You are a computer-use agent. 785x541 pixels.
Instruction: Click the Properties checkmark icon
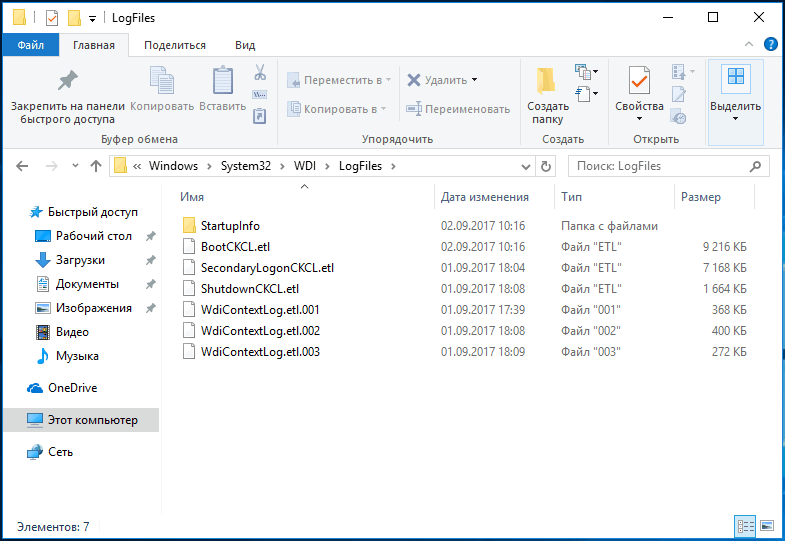(x=639, y=80)
